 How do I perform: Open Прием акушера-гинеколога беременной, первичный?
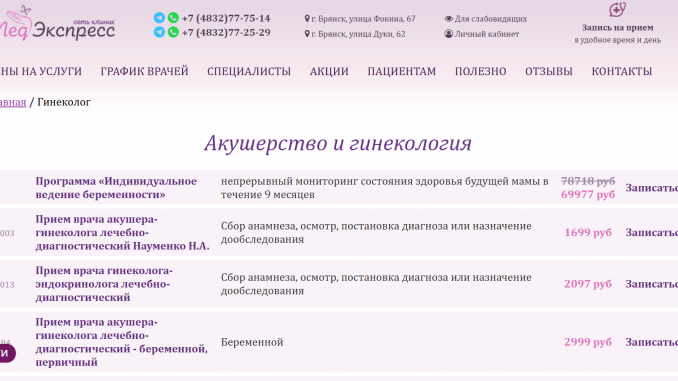122,342
